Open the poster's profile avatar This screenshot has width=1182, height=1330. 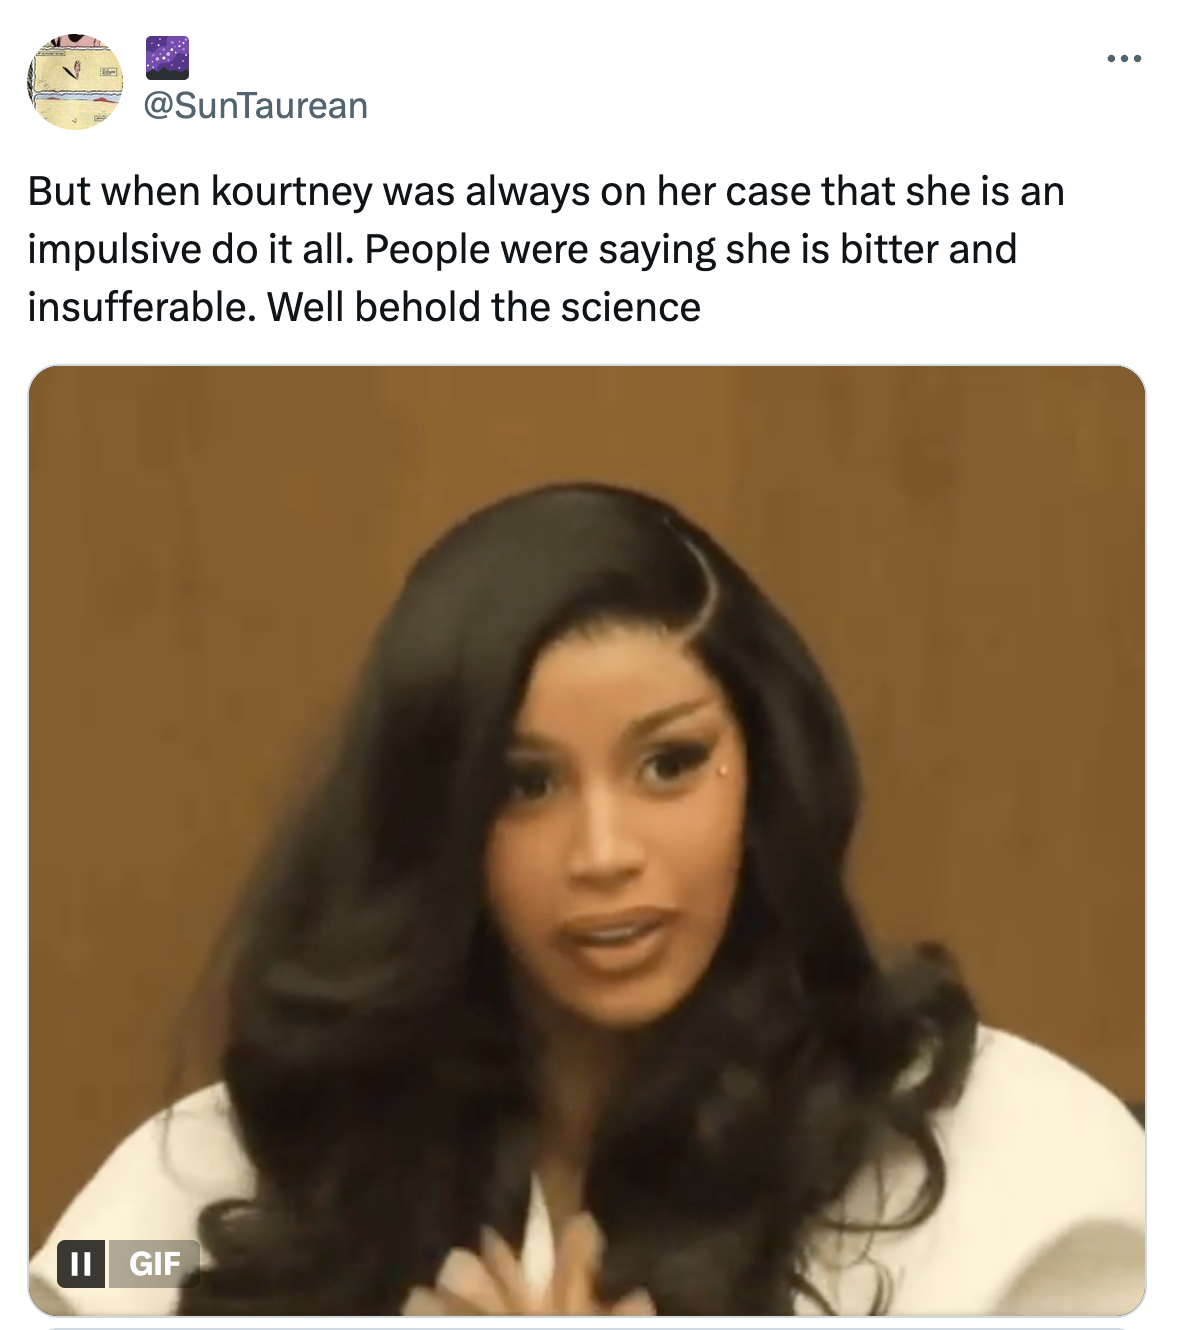click(x=74, y=82)
